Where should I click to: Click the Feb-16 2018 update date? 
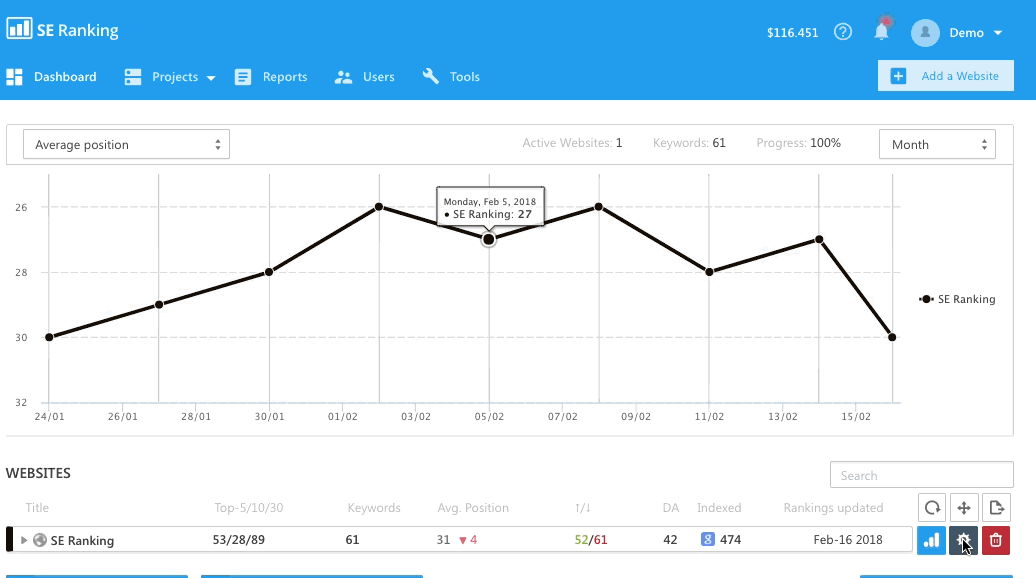click(848, 540)
